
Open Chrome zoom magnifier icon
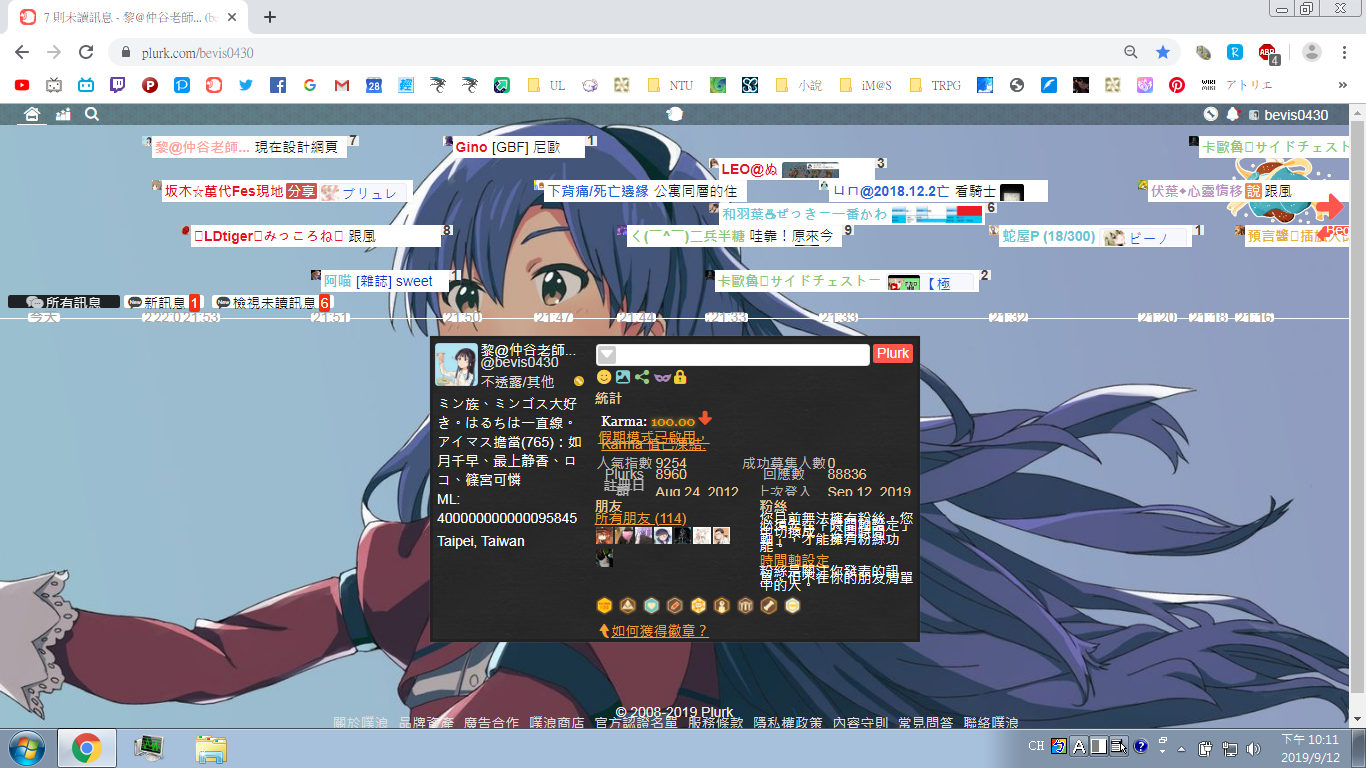point(1131,52)
